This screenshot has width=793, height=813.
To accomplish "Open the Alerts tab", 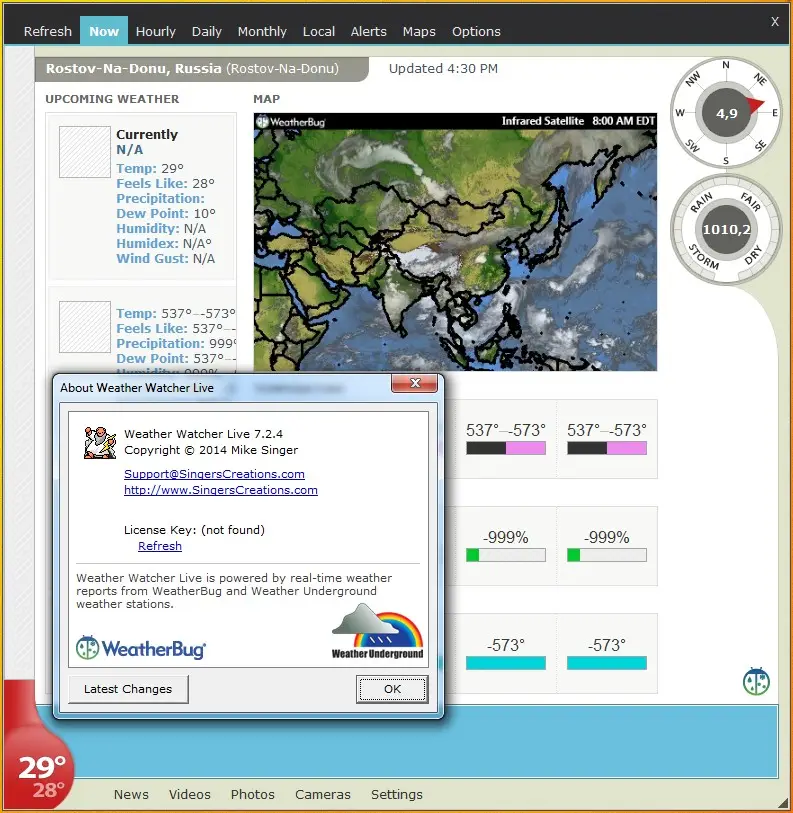I will 368,32.
